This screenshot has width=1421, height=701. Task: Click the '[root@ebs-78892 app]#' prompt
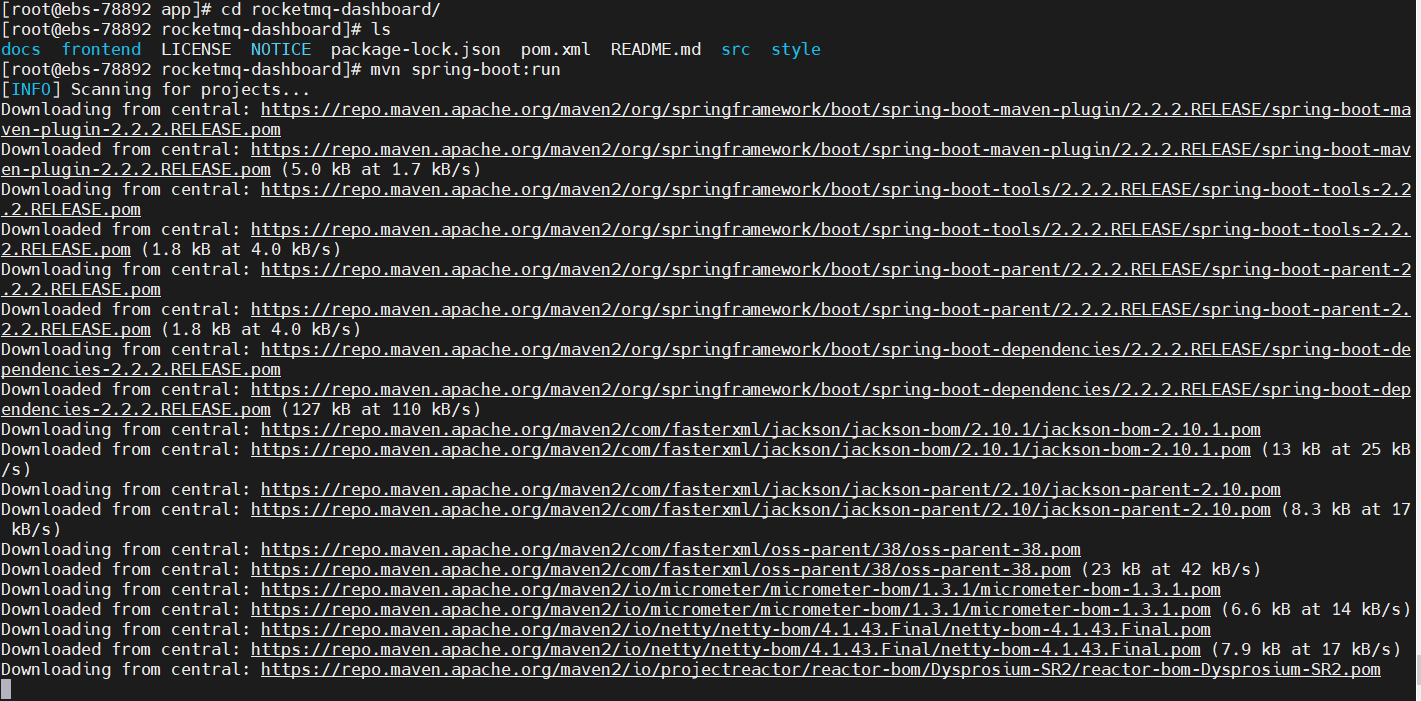click(x=106, y=9)
